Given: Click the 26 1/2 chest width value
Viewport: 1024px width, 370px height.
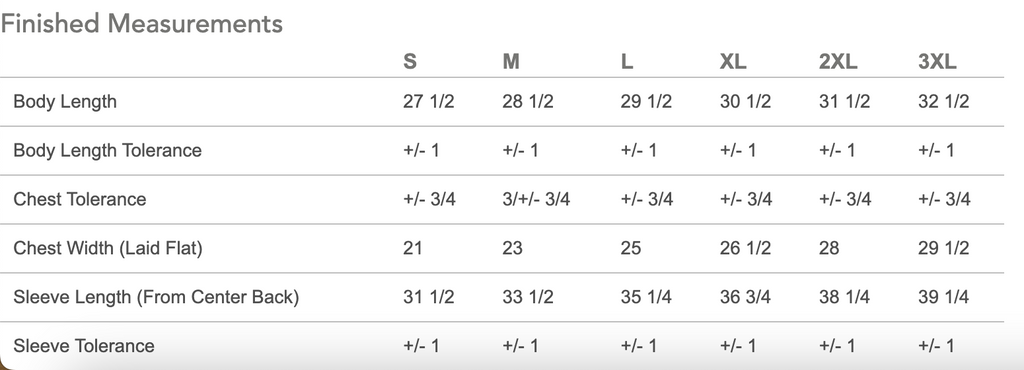Looking at the screenshot, I should point(745,248).
